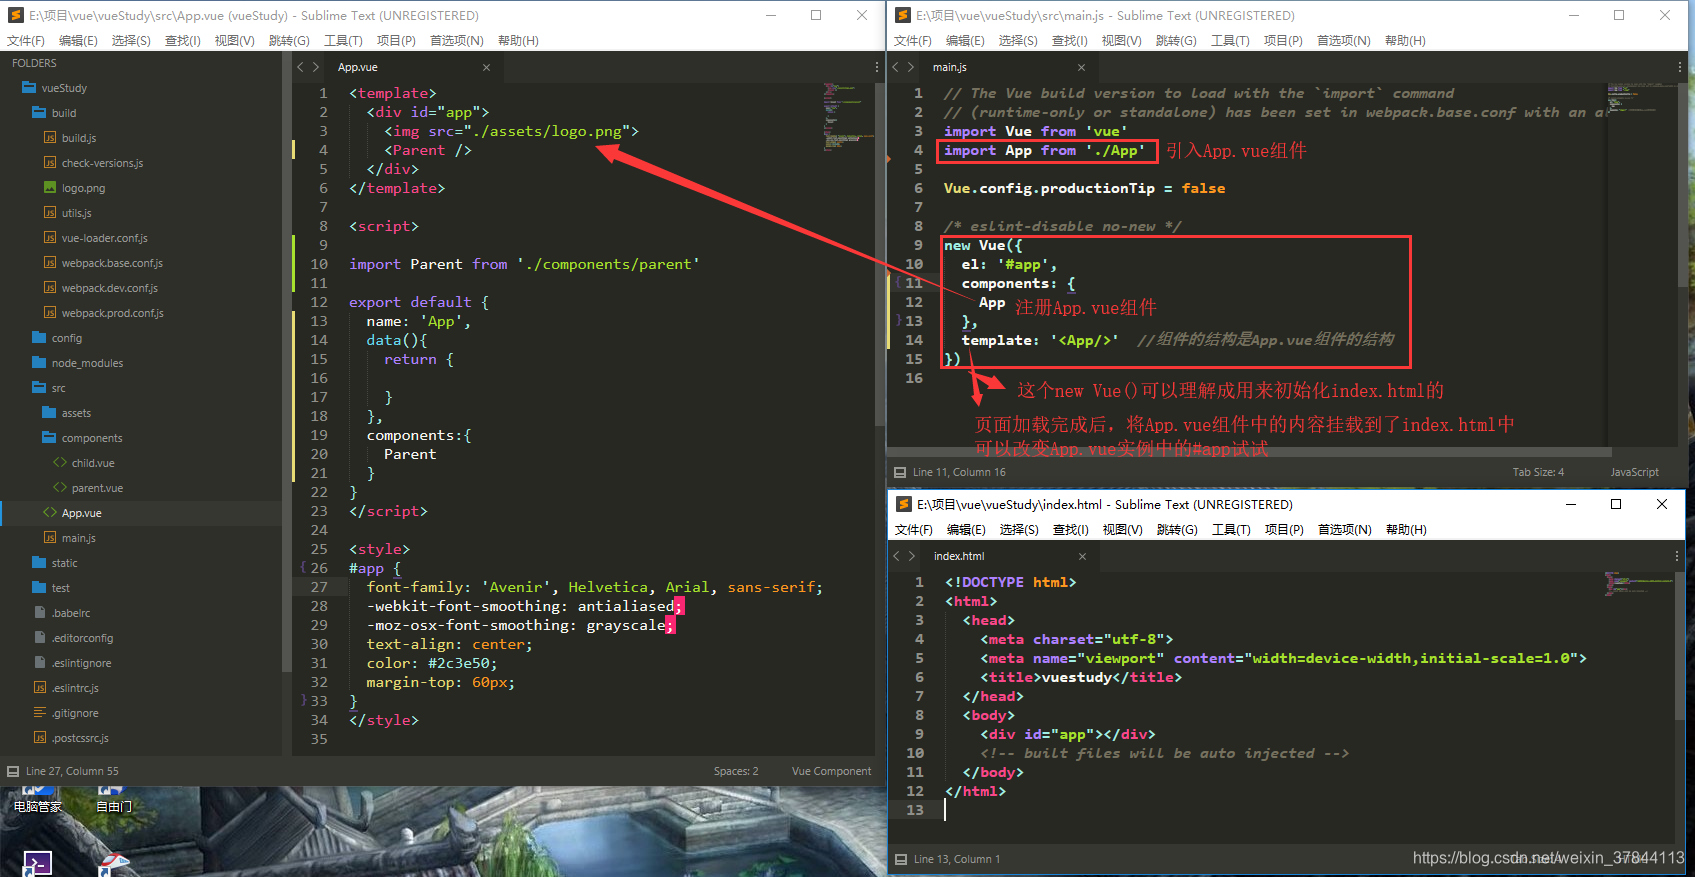Image resolution: width=1695 pixels, height=877 pixels.
Task: Open webpack.dev.conf.js file
Action: point(109,288)
